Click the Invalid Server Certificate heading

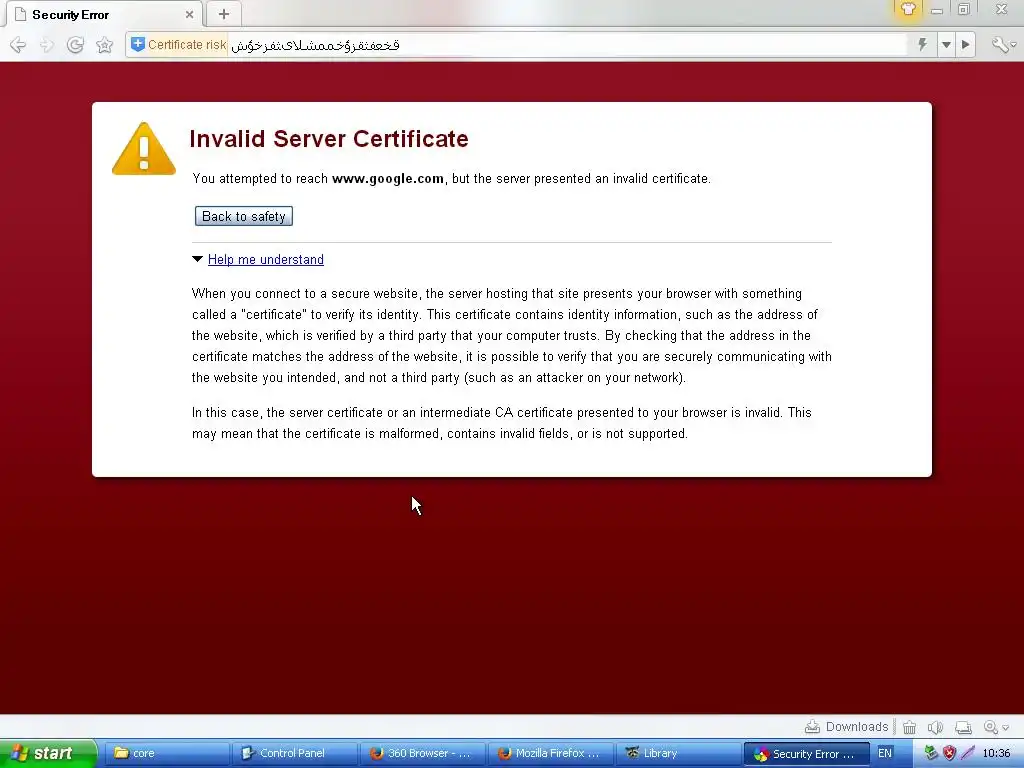coord(329,138)
